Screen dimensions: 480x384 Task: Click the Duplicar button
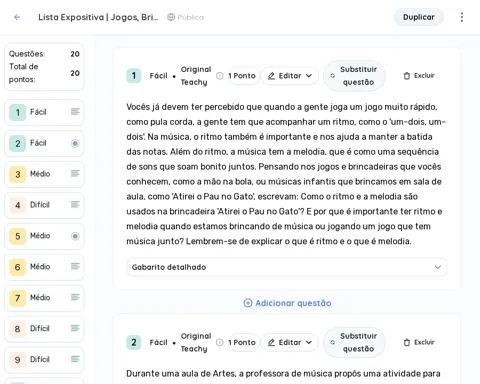coord(419,17)
